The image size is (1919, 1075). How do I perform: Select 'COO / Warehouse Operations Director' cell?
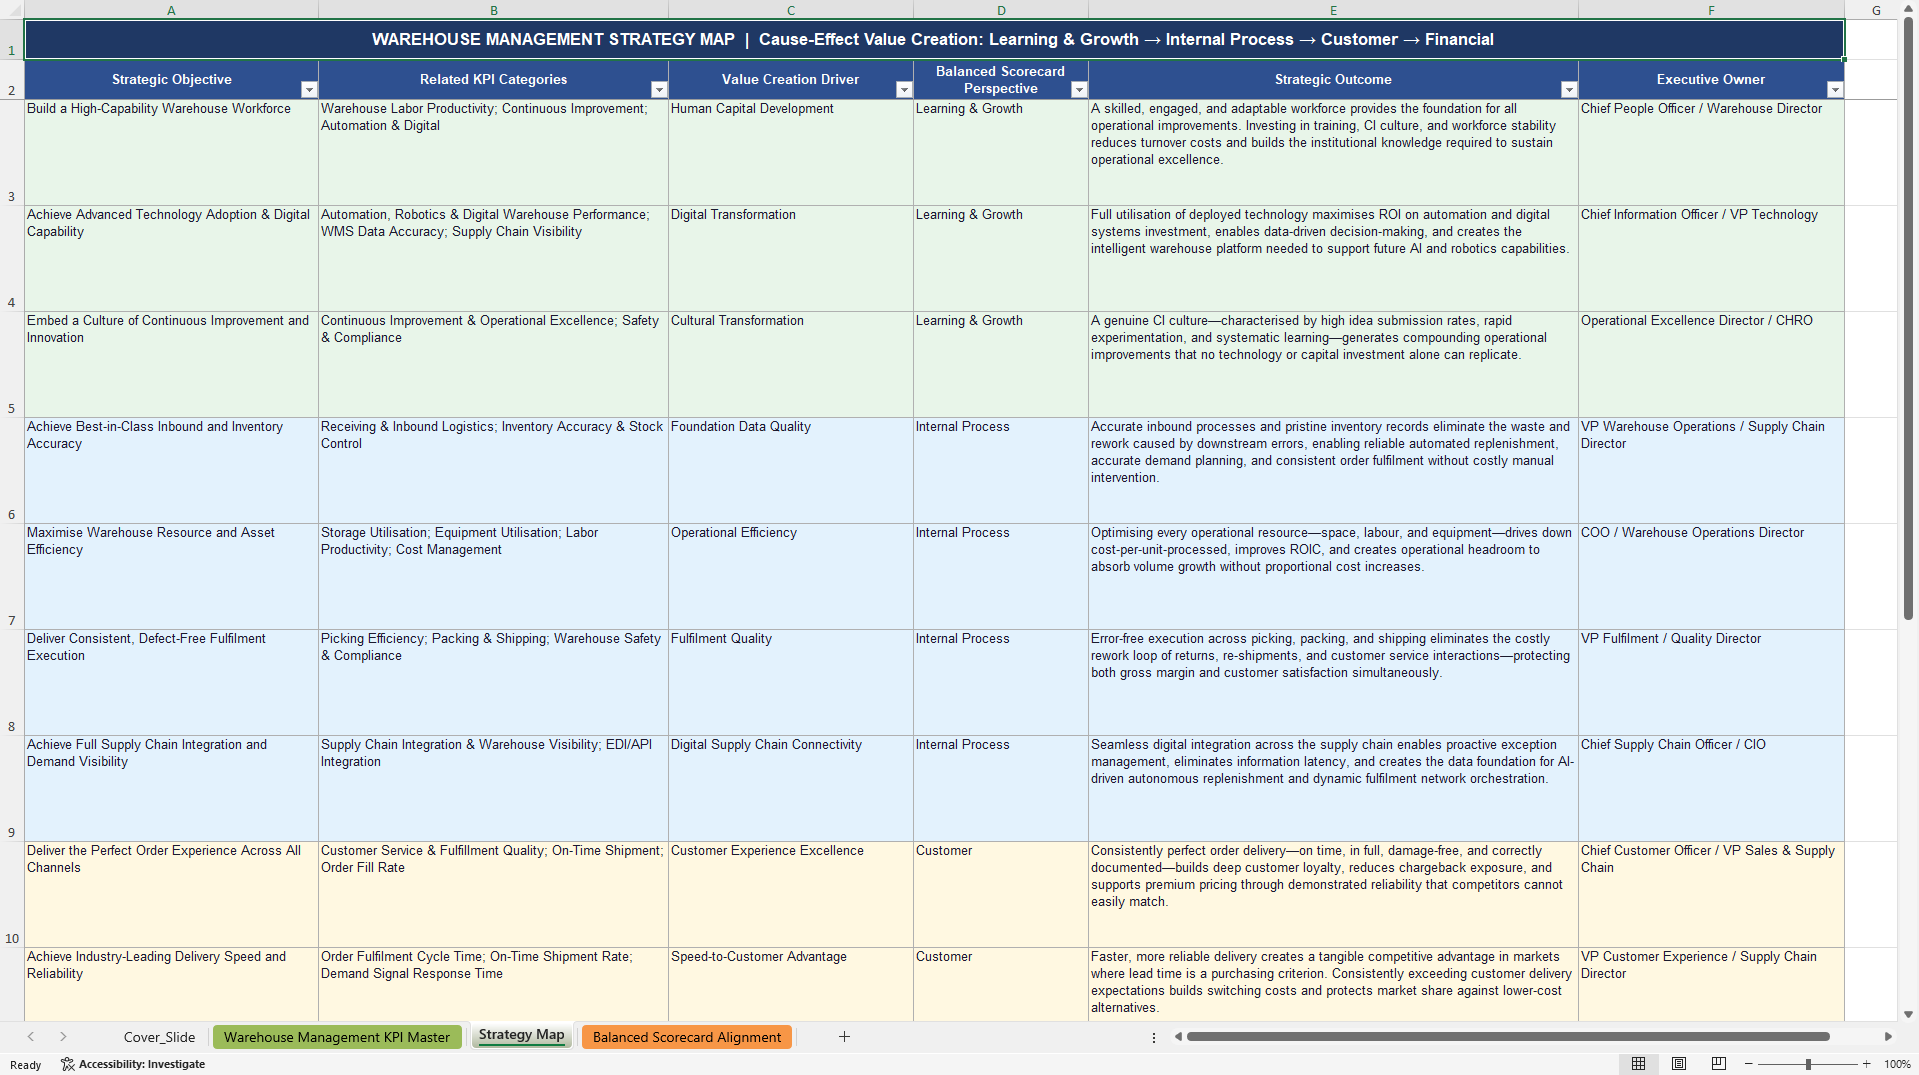pyautogui.click(x=1711, y=577)
